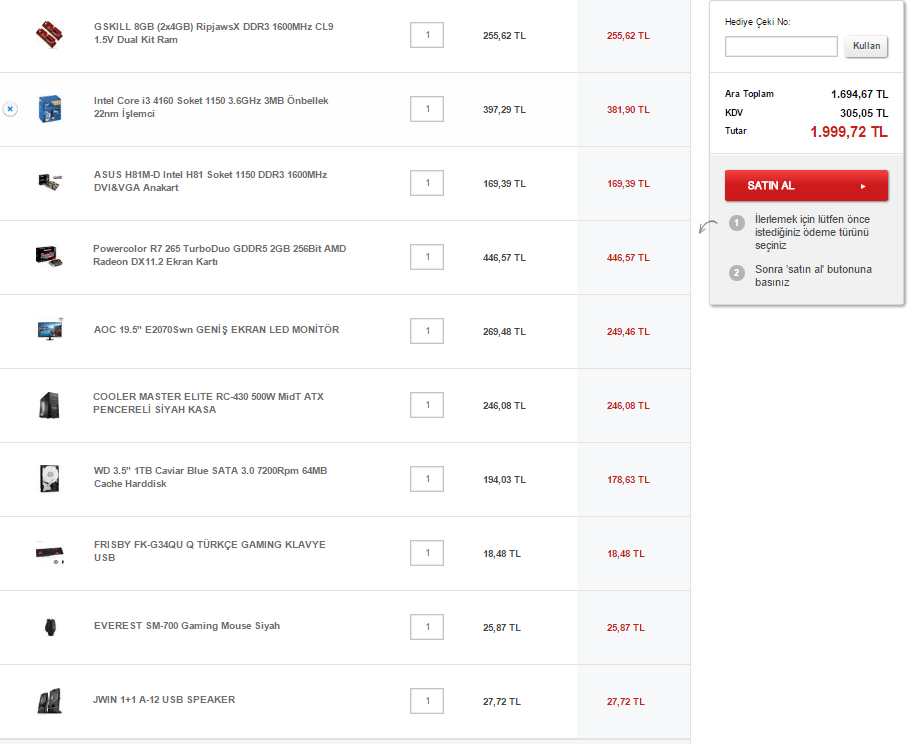Remove Intel Core i3 4160 with the x icon
The height and width of the screenshot is (744, 908).
pyautogui.click(x=10, y=108)
